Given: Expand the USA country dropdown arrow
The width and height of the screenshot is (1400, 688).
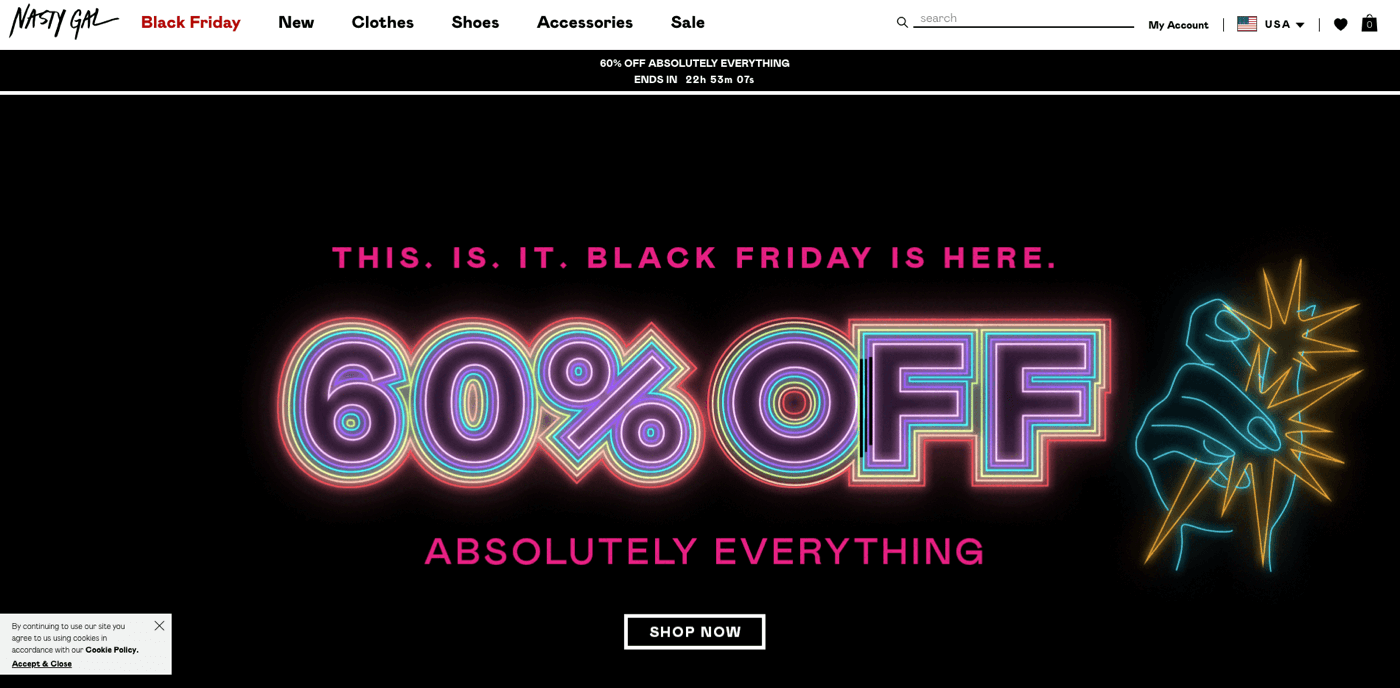Looking at the screenshot, I should [1300, 25].
